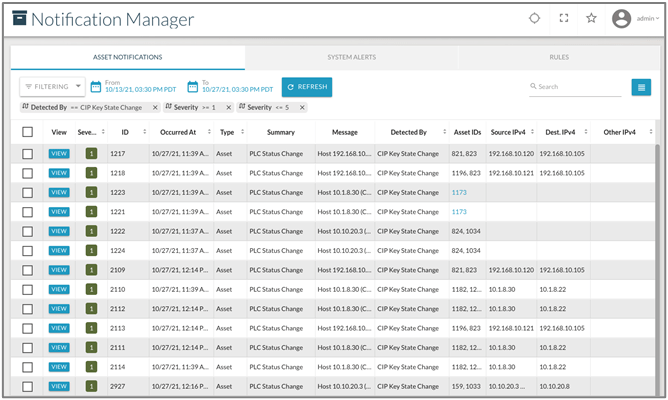Remove the Severity >= 1 filter
Image resolution: width=668 pixels, height=400 pixels.
pyautogui.click(x=228, y=107)
